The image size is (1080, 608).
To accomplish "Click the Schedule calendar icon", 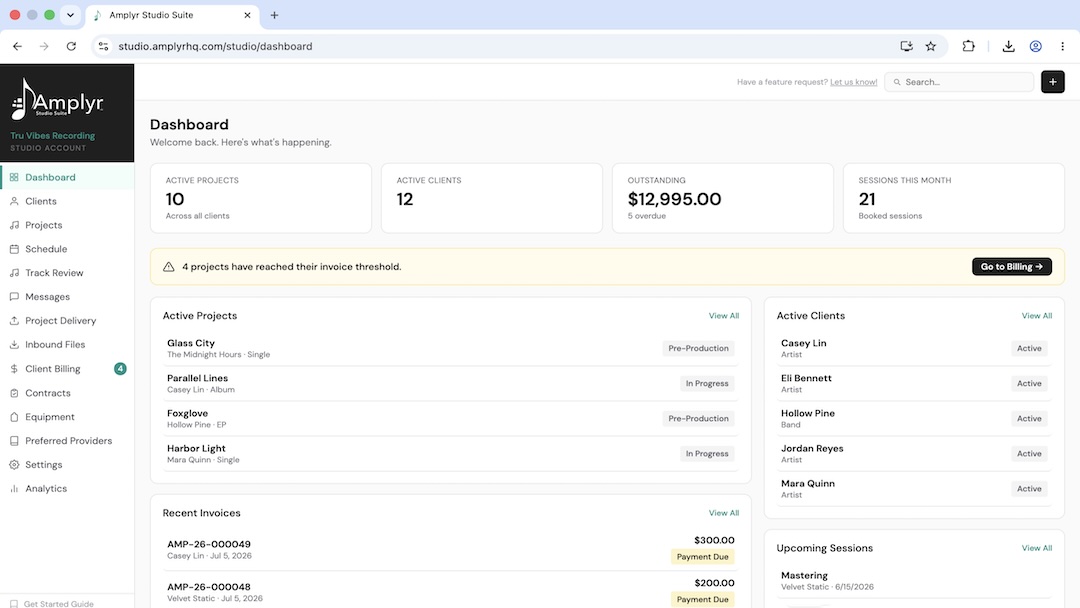I will pyautogui.click(x=14, y=249).
